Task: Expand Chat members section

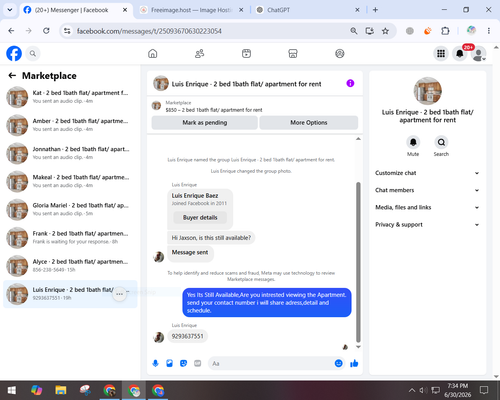Action: pos(427,190)
